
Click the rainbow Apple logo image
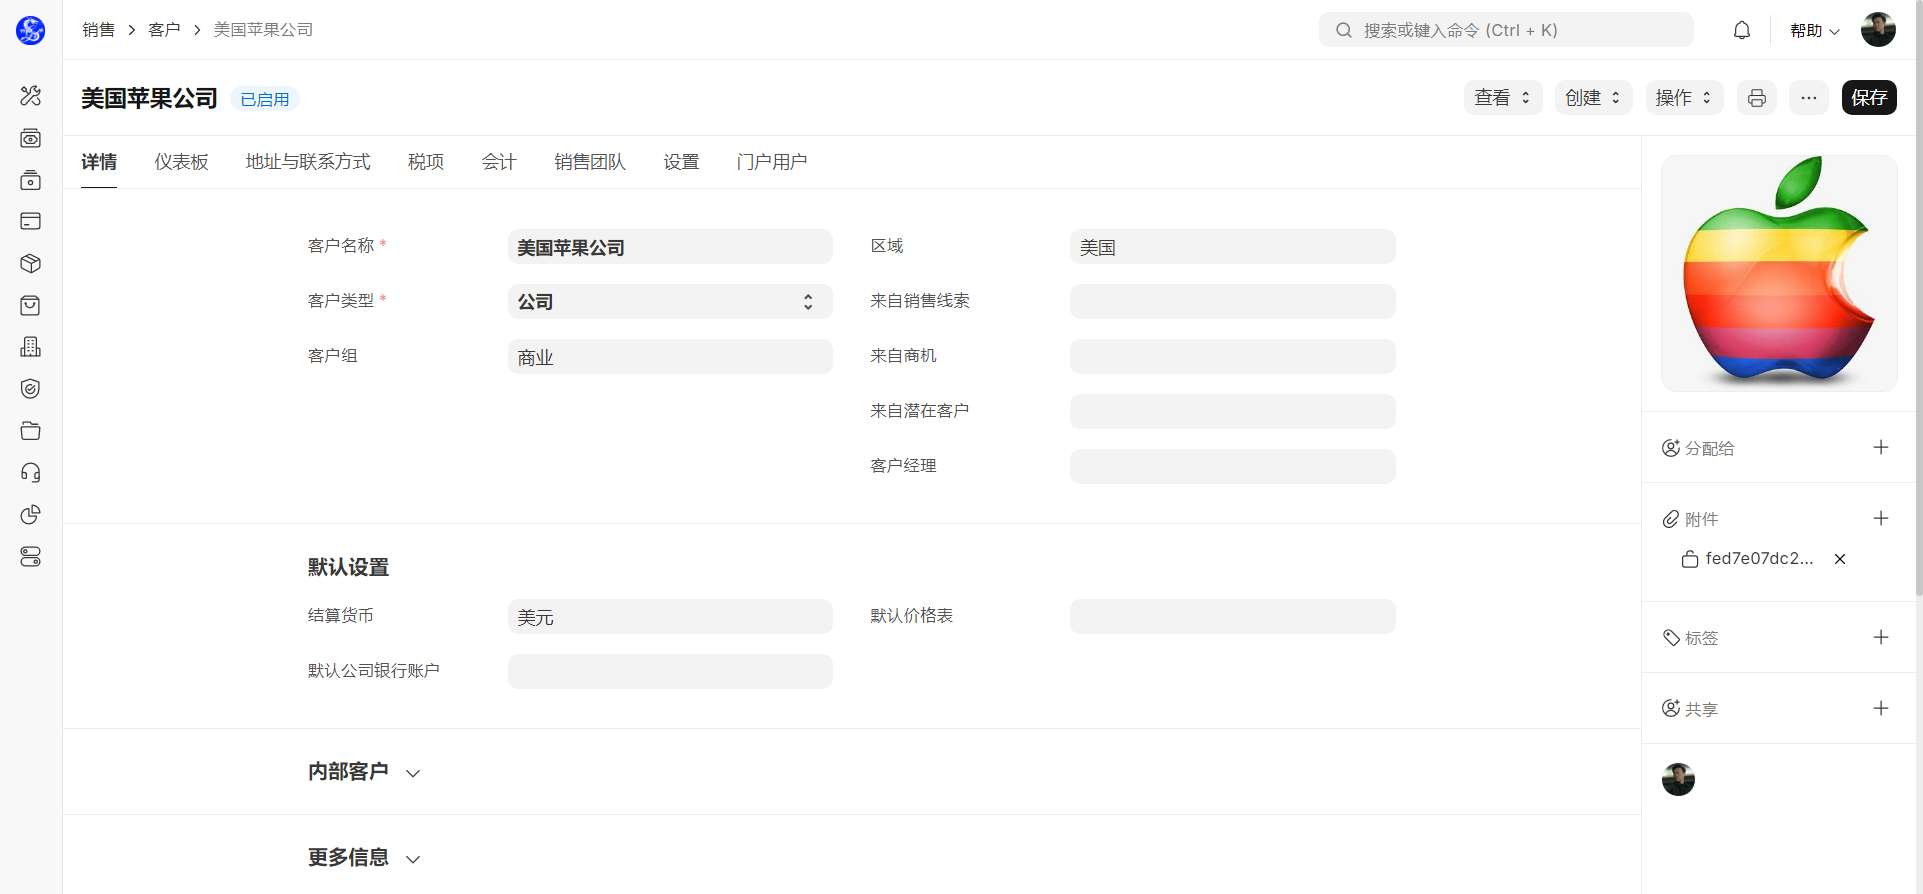pyautogui.click(x=1779, y=273)
